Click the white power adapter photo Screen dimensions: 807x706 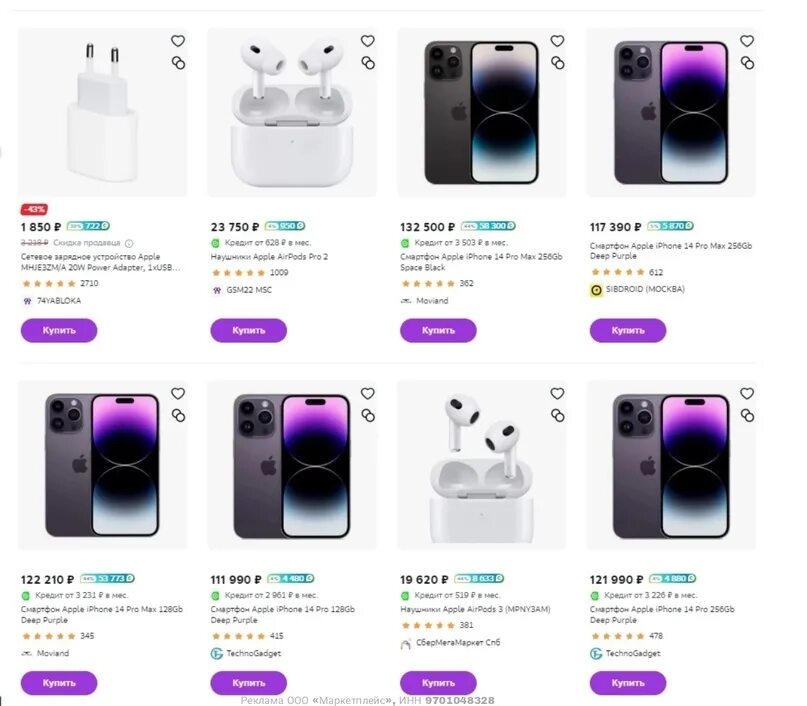coord(102,112)
